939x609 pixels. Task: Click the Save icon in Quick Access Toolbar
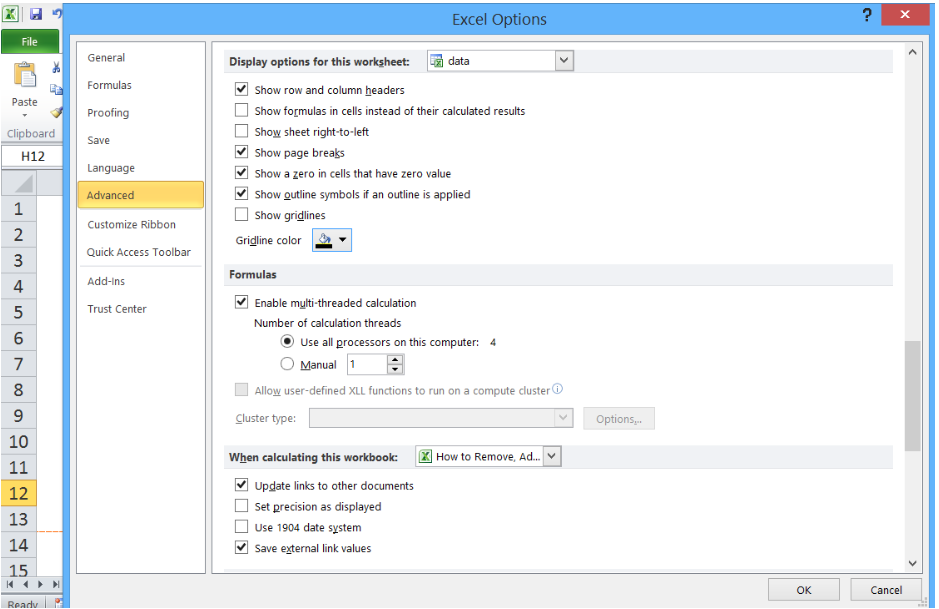pos(36,13)
